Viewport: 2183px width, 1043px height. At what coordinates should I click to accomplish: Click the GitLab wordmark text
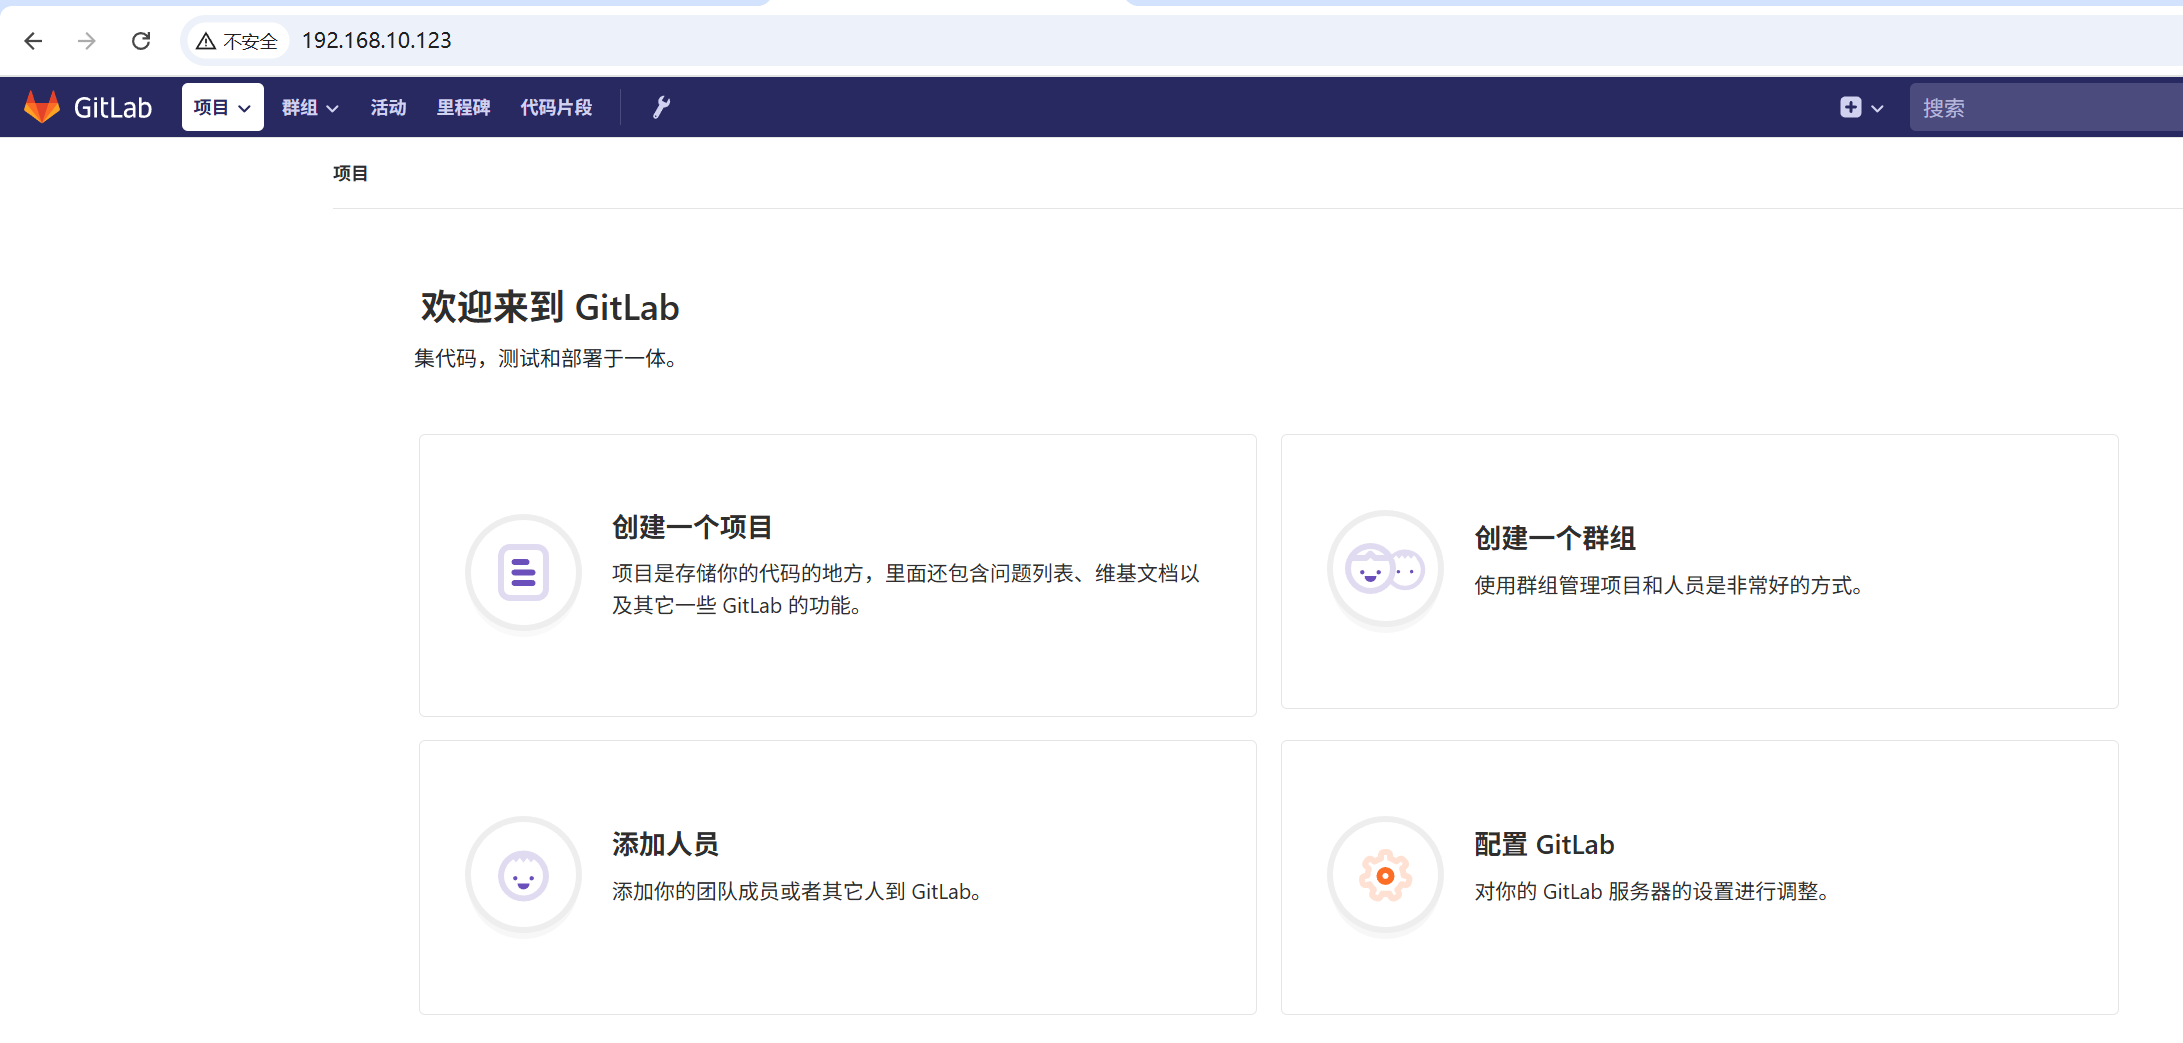[x=113, y=107]
